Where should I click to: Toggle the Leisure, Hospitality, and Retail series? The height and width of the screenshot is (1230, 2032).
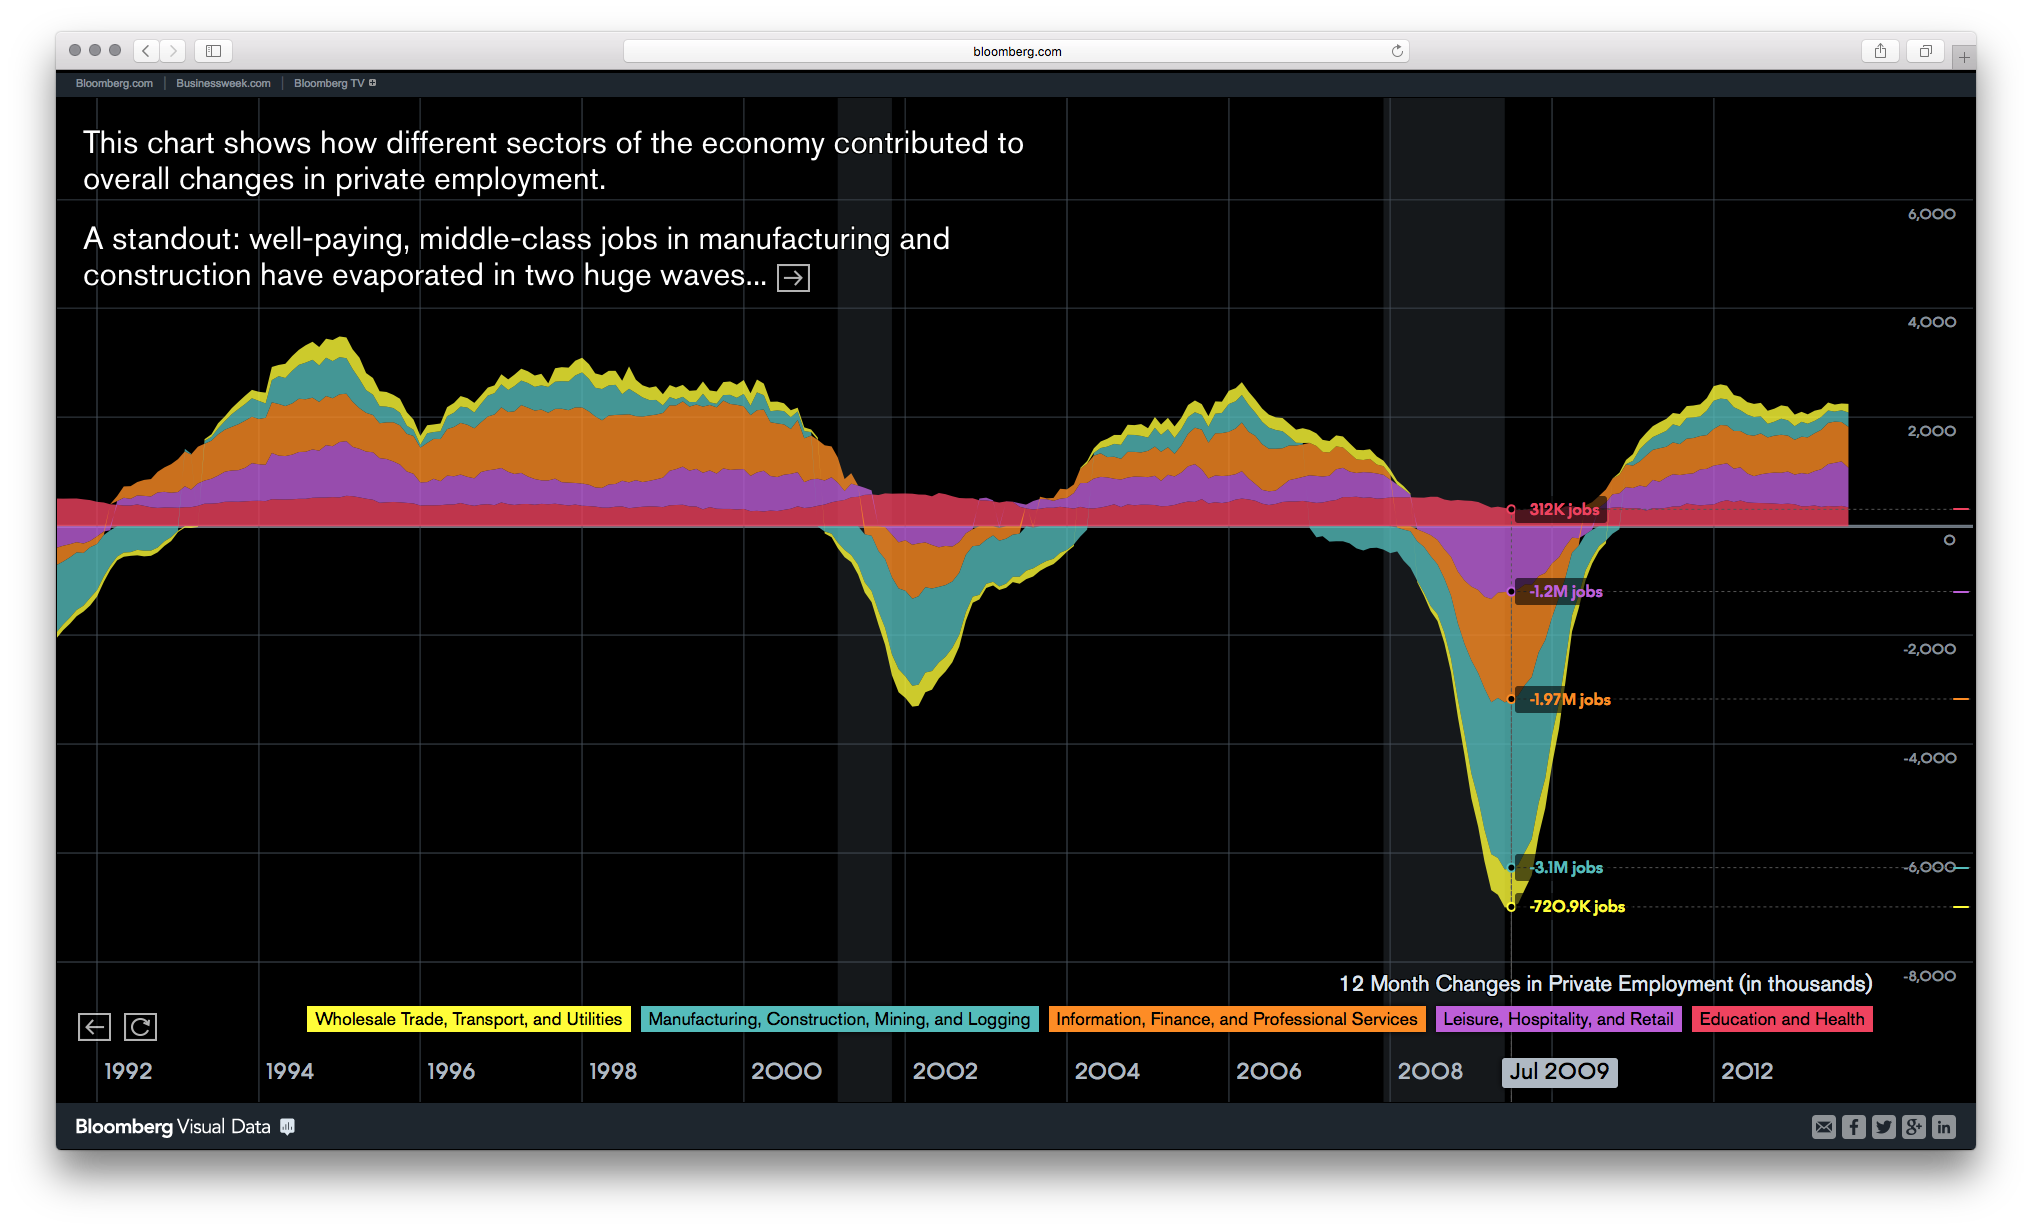click(x=1559, y=1019)
